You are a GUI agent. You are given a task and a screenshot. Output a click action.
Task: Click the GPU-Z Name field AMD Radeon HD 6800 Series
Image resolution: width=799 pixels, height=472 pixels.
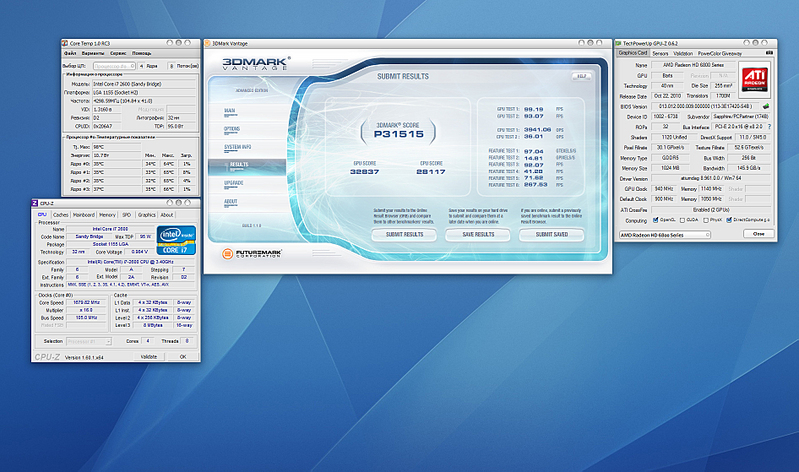tap(693, 65)
